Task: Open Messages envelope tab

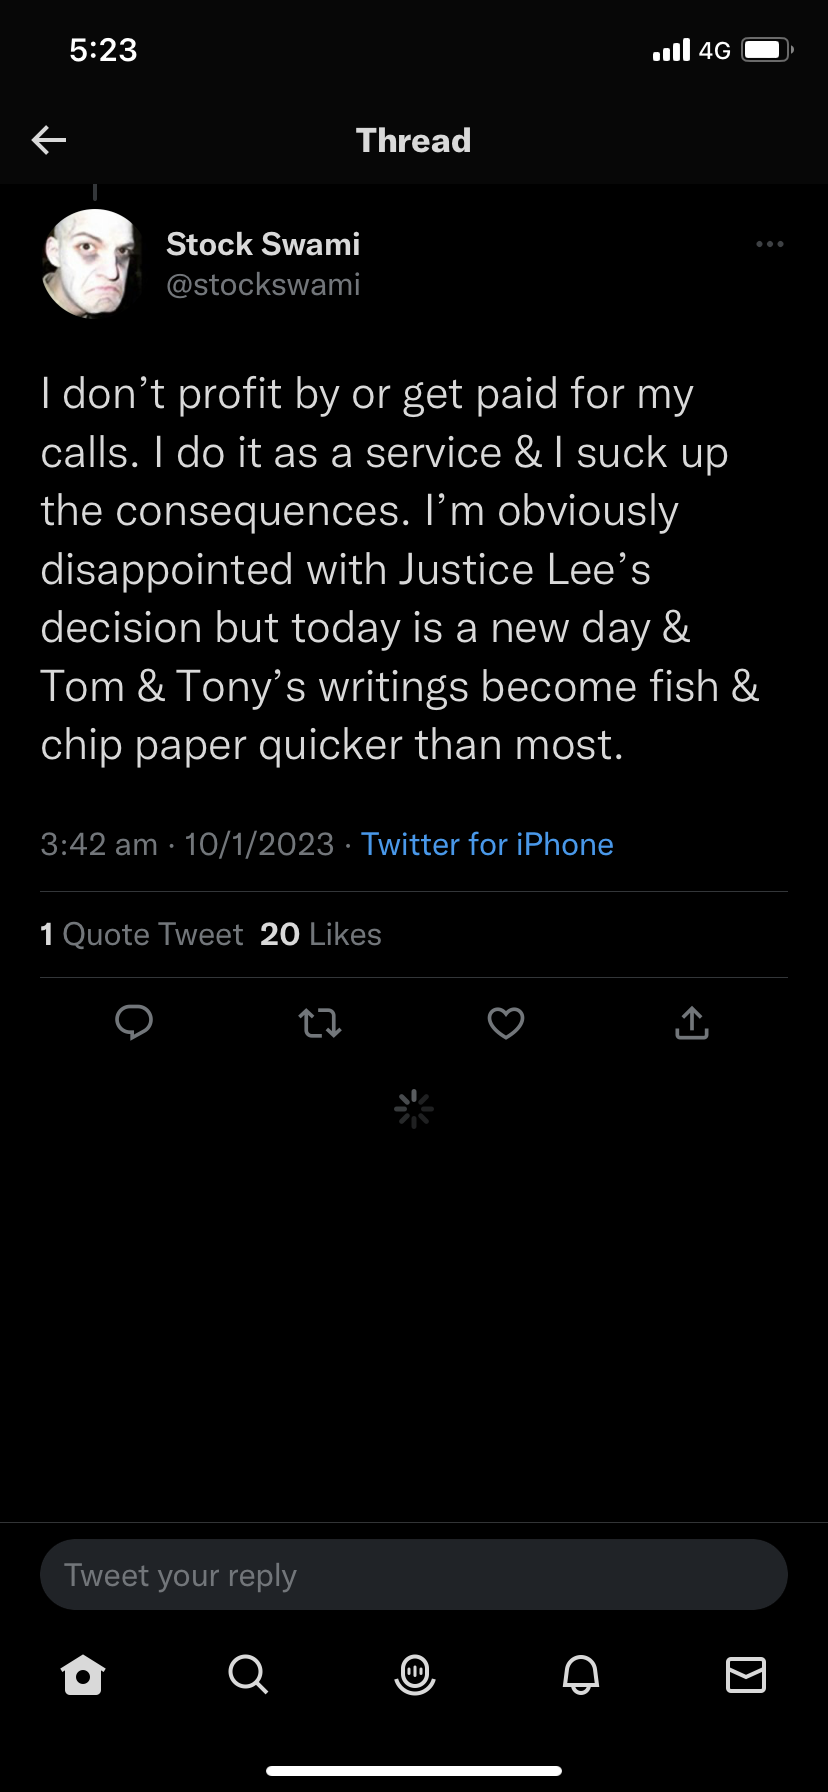Action: (746, 1674)
